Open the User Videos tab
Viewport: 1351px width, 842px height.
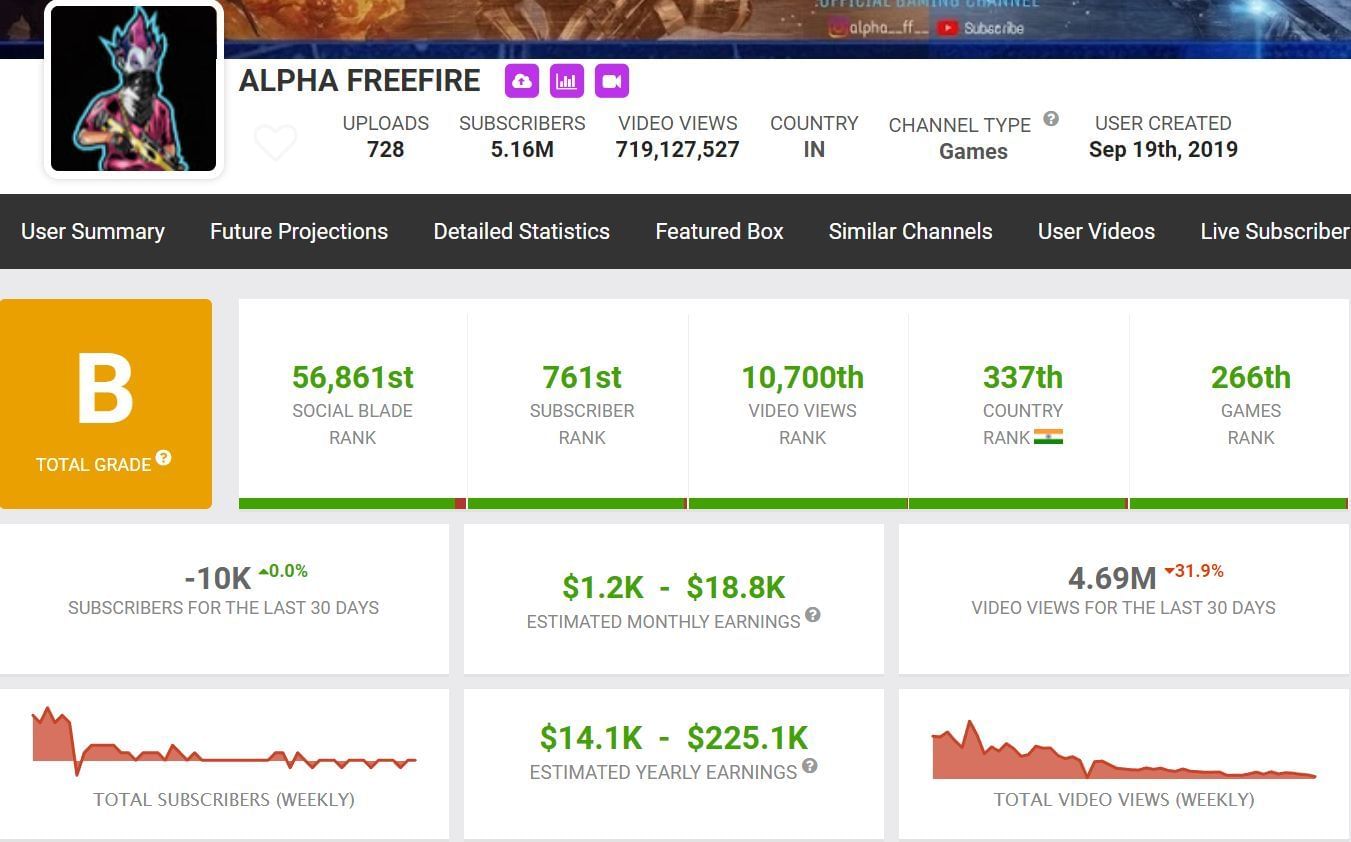click(1096, 231)
